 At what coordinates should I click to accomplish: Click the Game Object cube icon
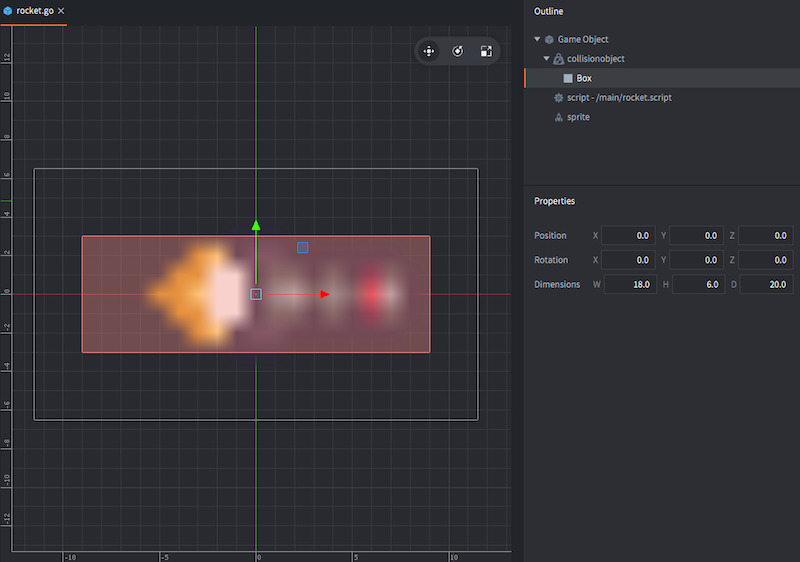point(549,39)
